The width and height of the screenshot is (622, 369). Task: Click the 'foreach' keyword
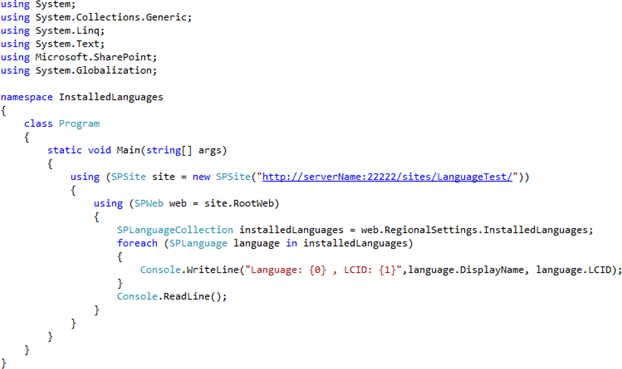click(137, 243)
